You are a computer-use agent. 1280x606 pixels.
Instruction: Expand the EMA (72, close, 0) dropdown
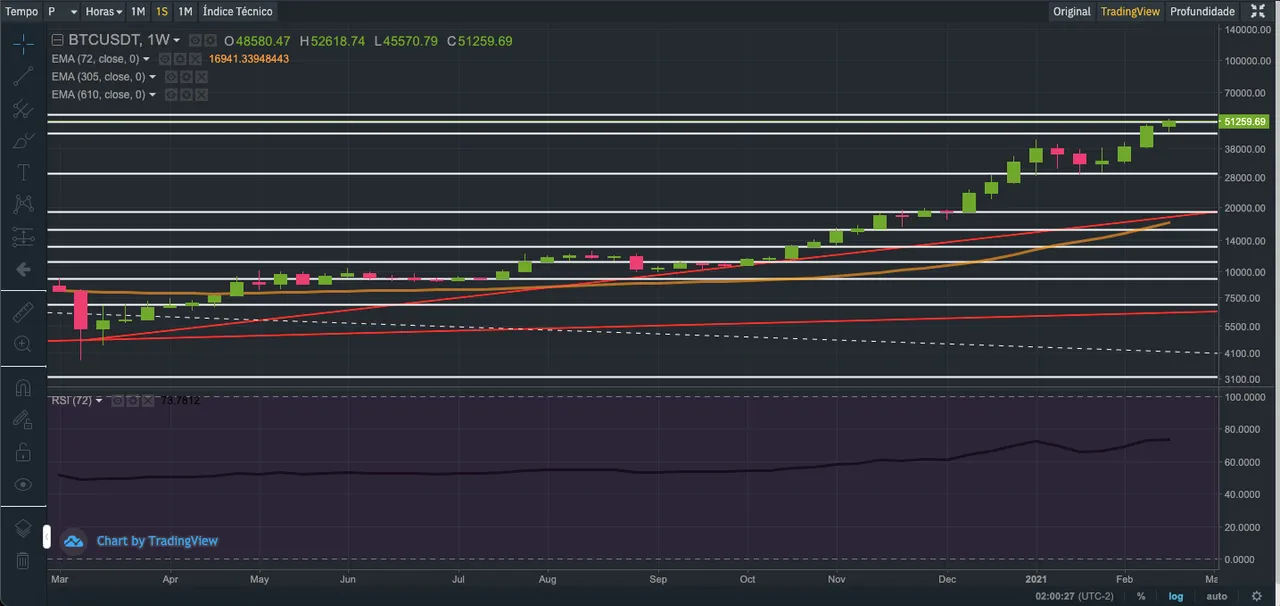pyautogui.click(x=146, y=59)
